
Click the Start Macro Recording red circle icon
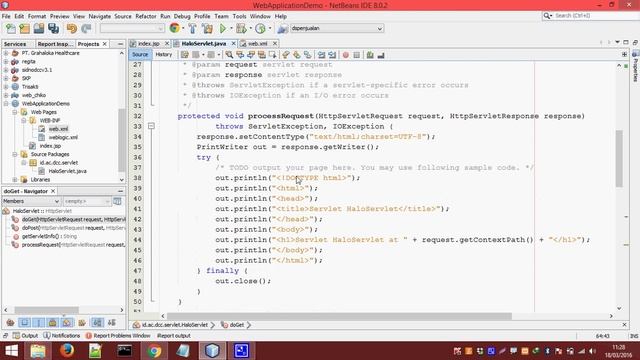(346, 55)
